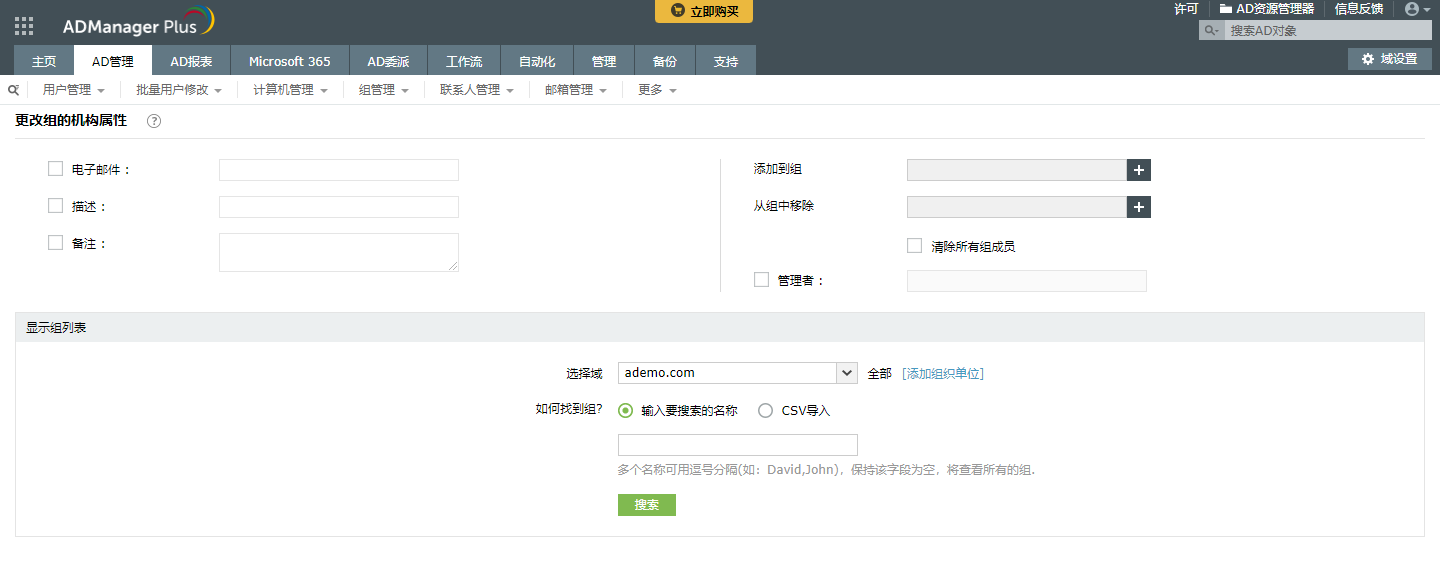Viewport: 1440px width, 582px height.
Task: Open the Microsoft 365 tab
Action: 289,61
